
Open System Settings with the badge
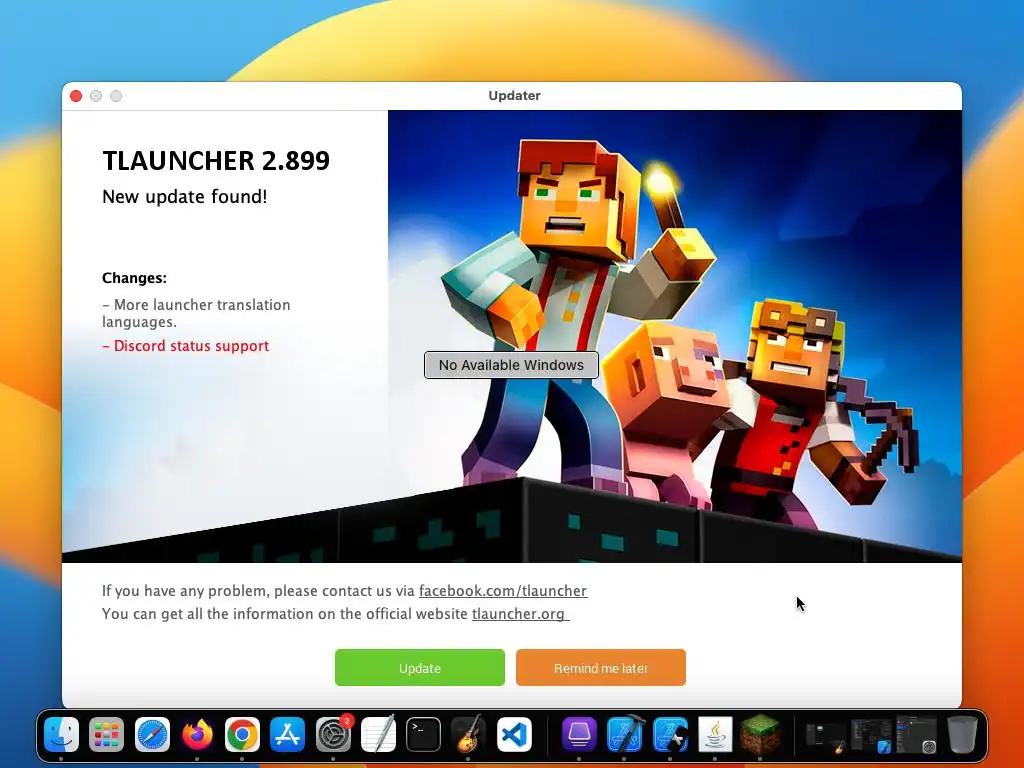(x=333, y=735)
